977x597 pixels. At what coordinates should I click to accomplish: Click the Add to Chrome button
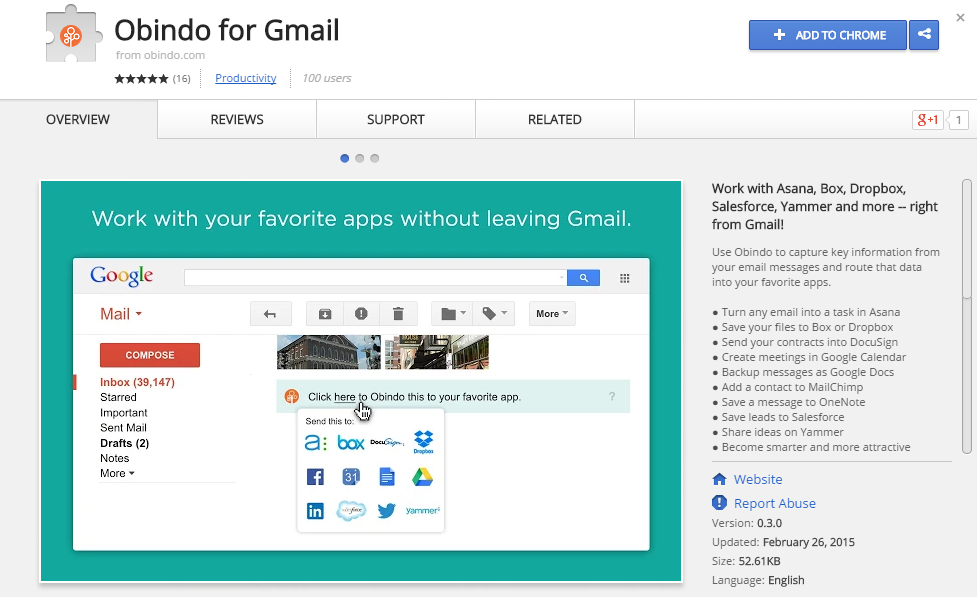click(x=828, y=35)
